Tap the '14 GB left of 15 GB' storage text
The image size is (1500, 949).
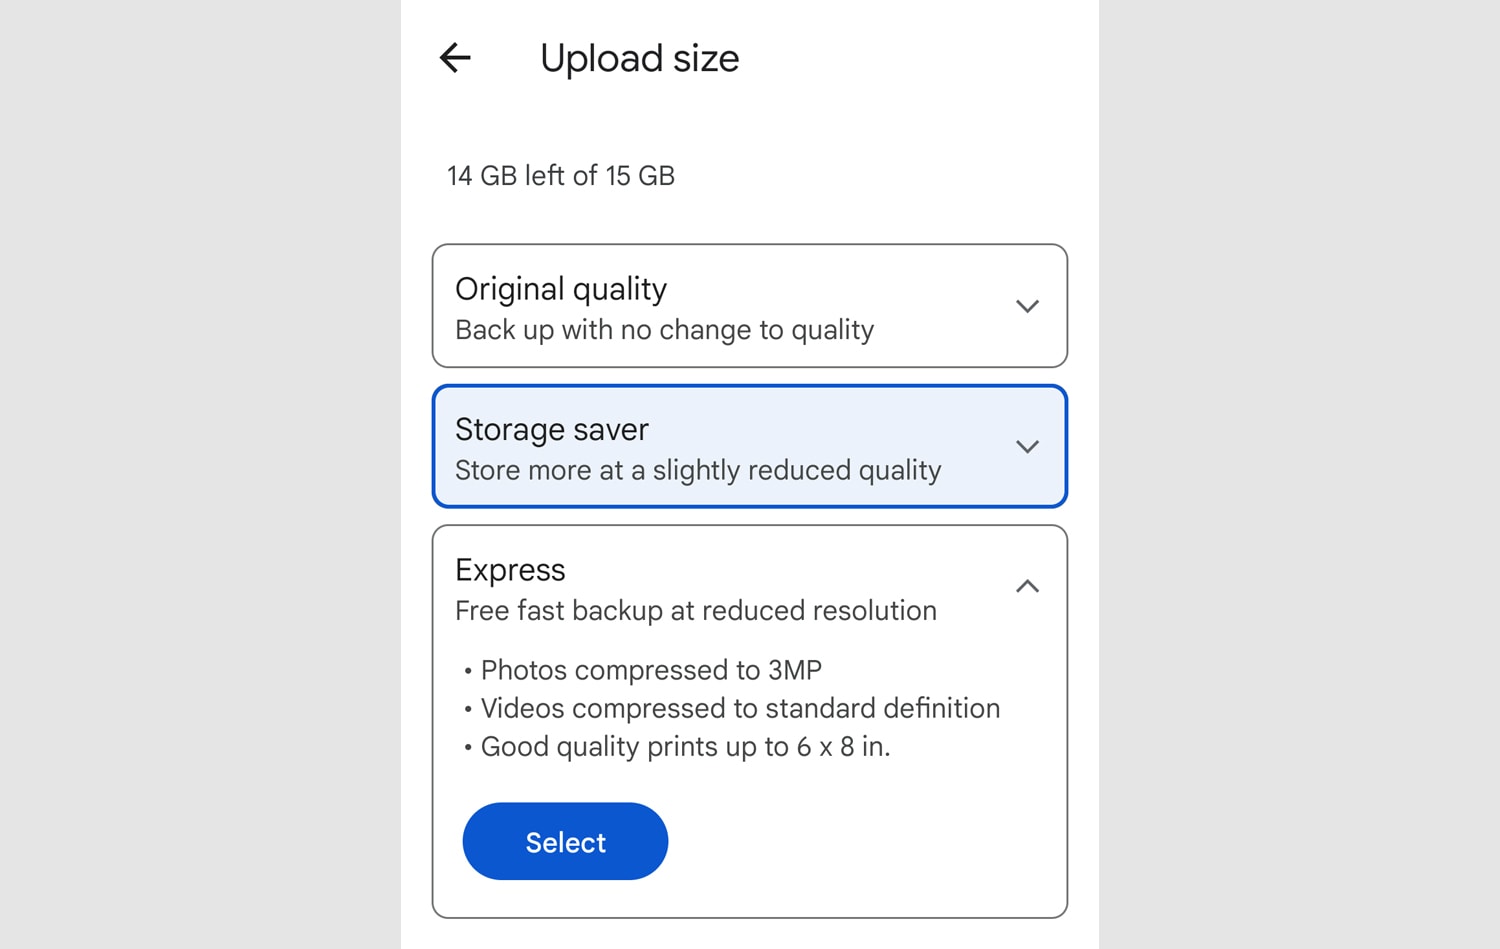[561, 176]
